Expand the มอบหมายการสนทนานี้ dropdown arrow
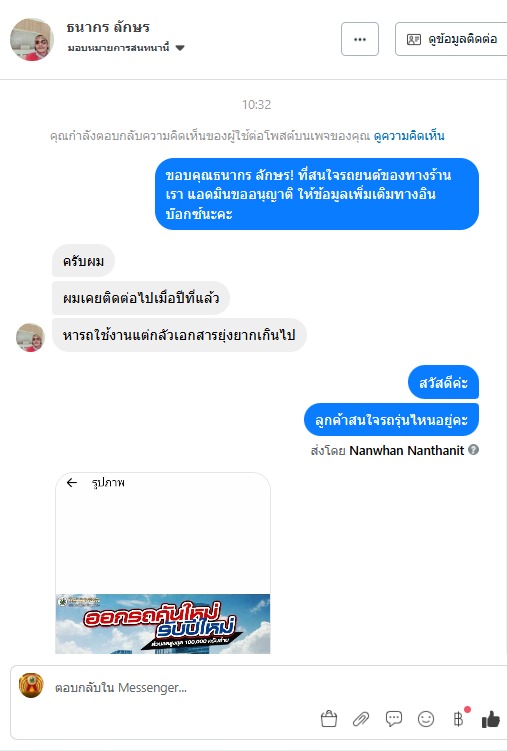The width and height of the screenshot is (507, 751). pos(180,47)
